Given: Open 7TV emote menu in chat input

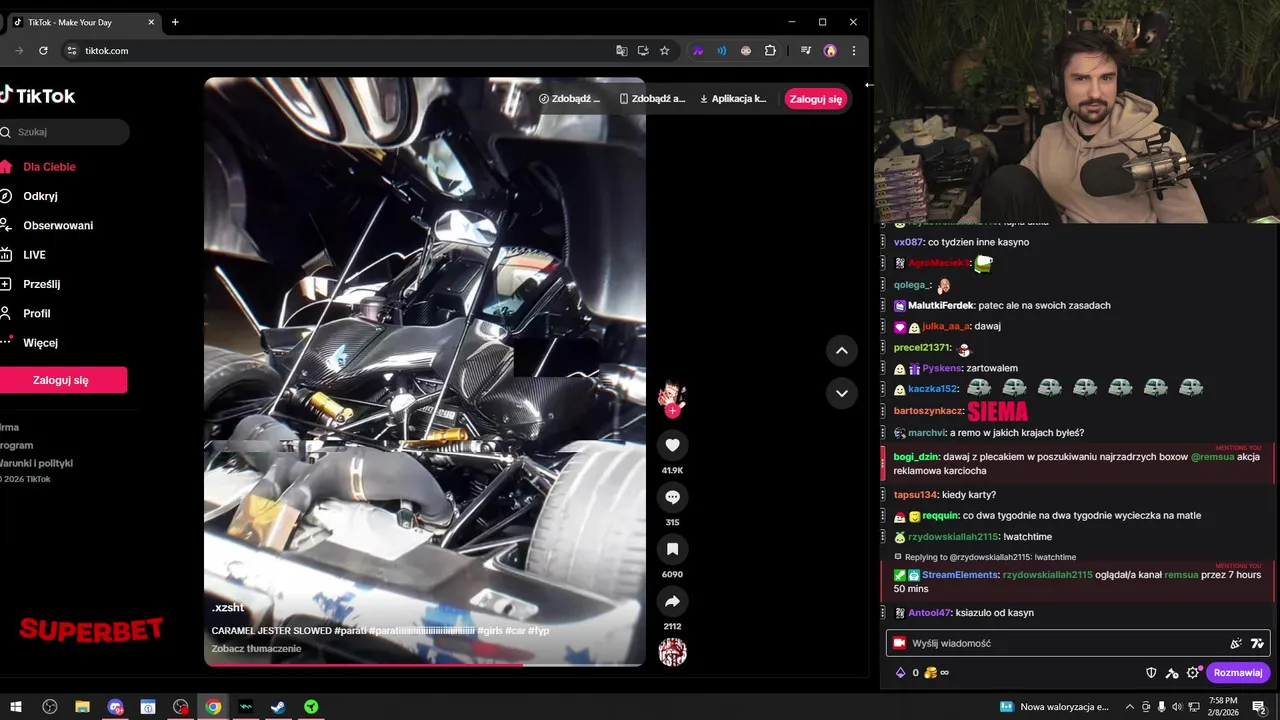Looking at the screenshot, I should pyautogui.click(x=1257, y=643).
